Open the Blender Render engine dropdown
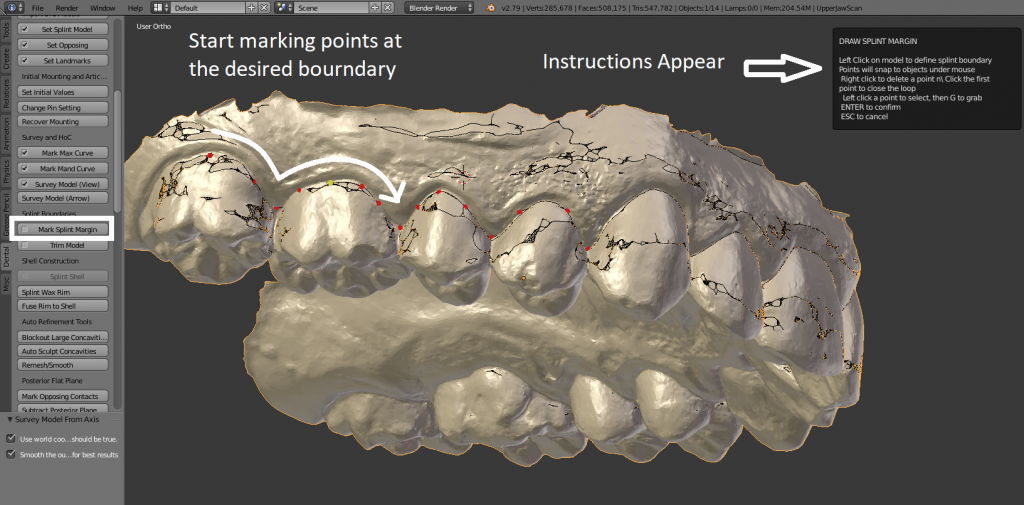Viewport: 1024px width, 505px height. coord(440,8)
